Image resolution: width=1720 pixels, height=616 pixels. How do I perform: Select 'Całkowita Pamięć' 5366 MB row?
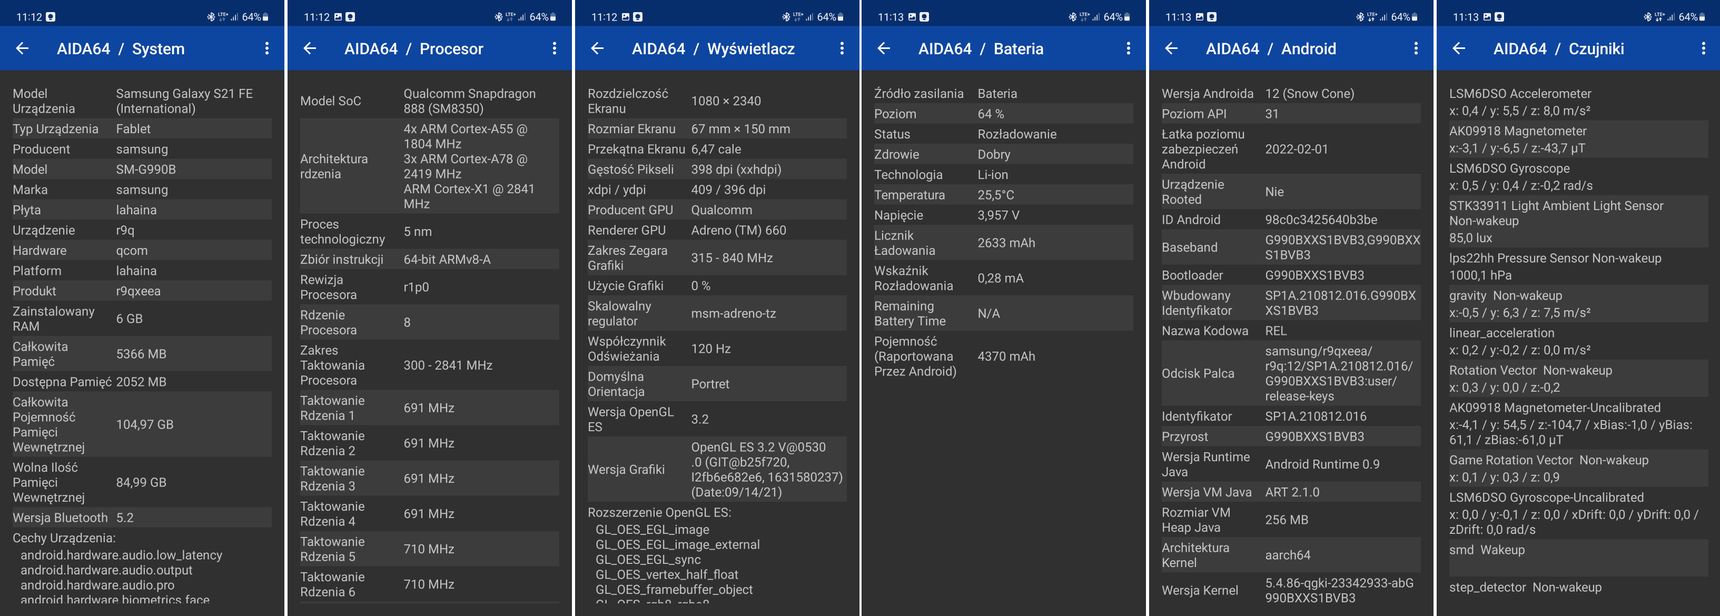pyautogui.click(x=142, y=354)
